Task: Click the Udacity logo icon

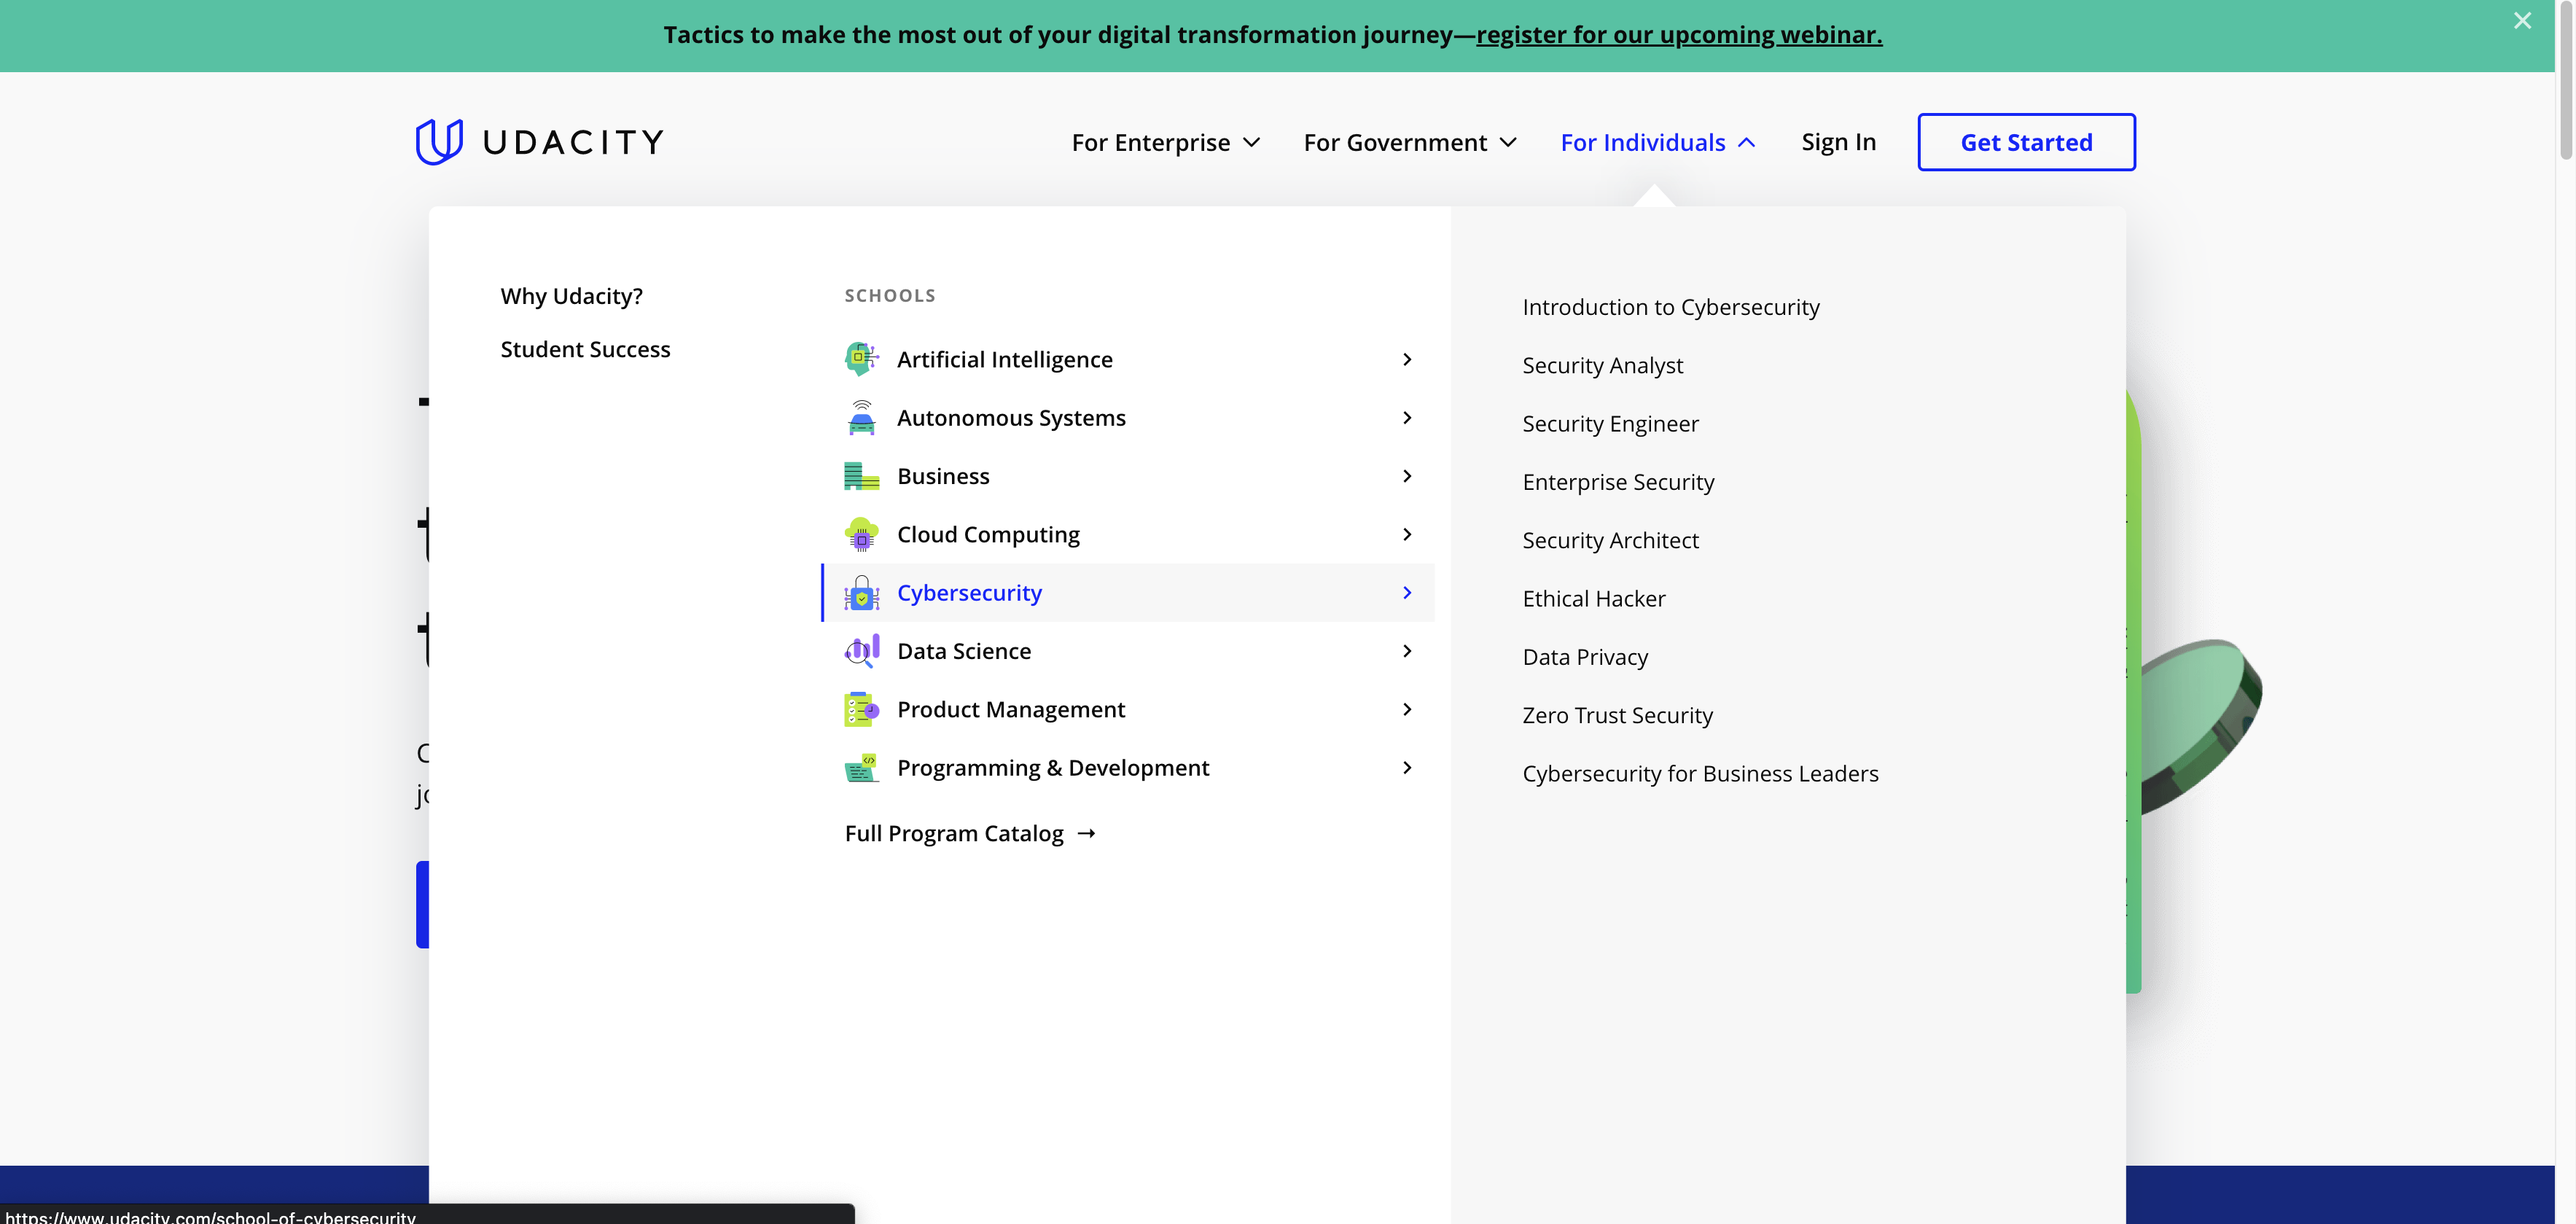Action: tap(439, 142)
